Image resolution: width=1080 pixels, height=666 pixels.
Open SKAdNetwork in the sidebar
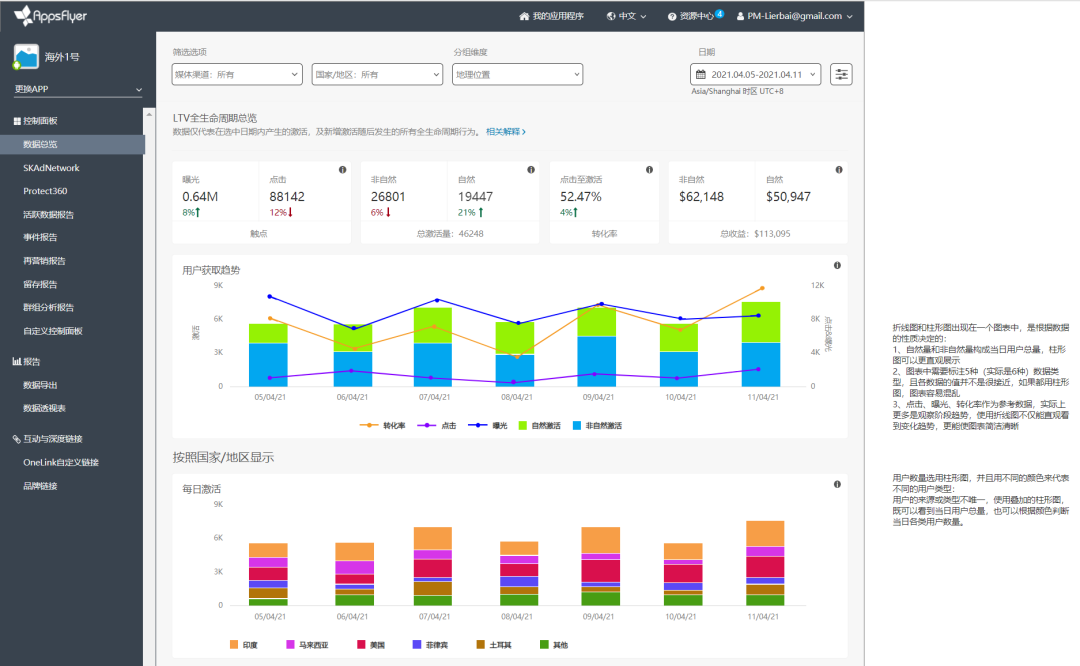51,168
